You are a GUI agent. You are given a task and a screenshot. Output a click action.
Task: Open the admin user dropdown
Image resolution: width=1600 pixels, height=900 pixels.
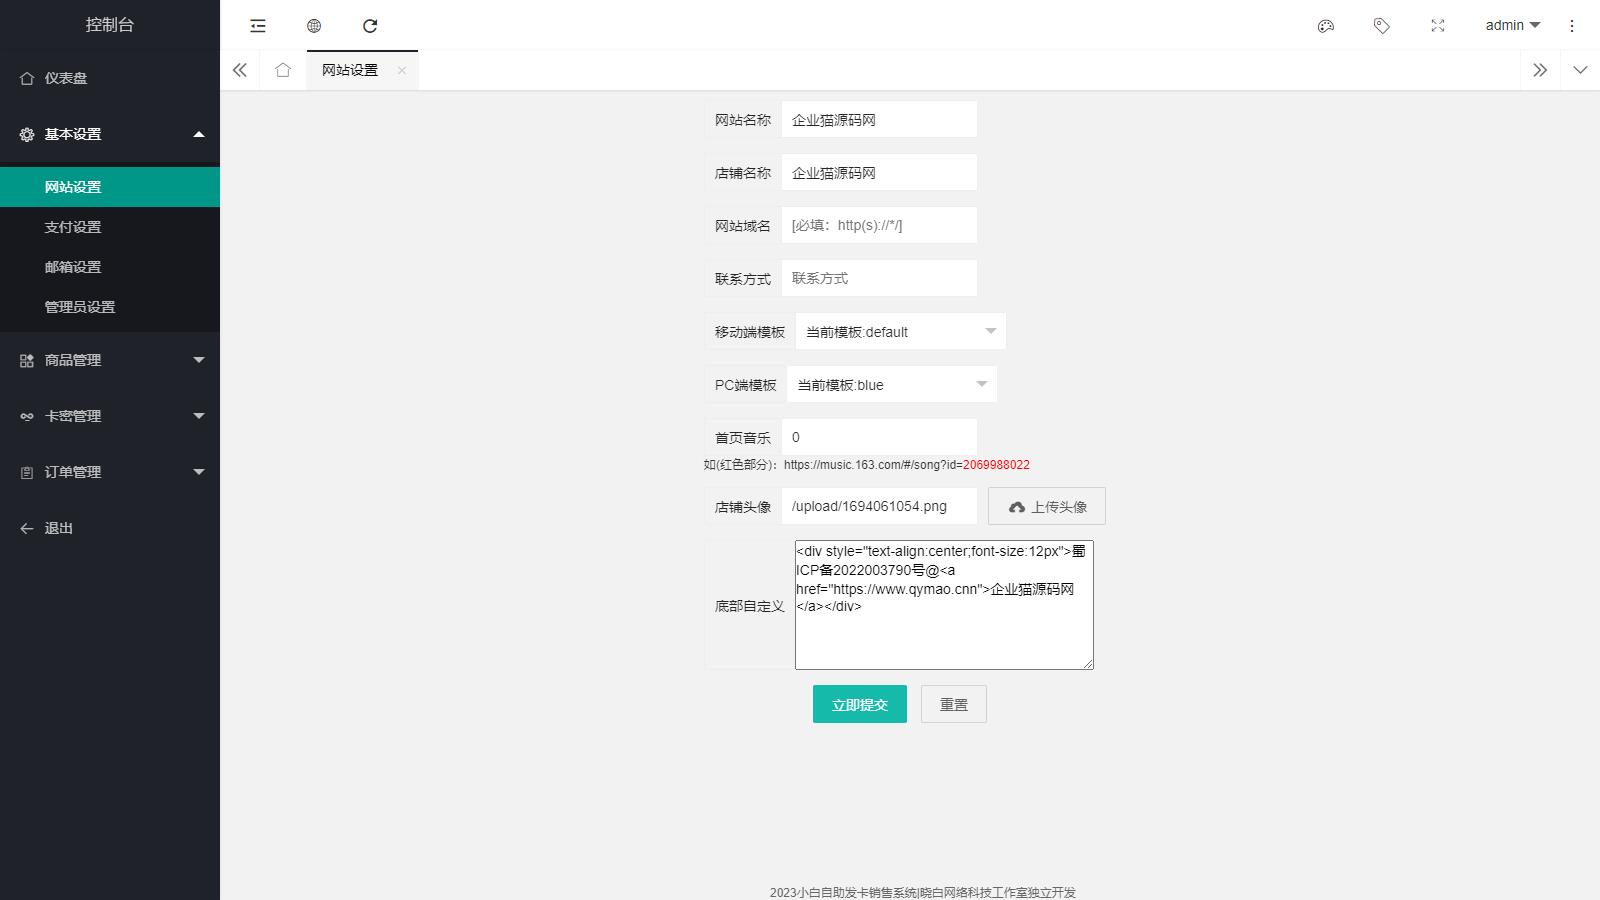(1512, 26)
